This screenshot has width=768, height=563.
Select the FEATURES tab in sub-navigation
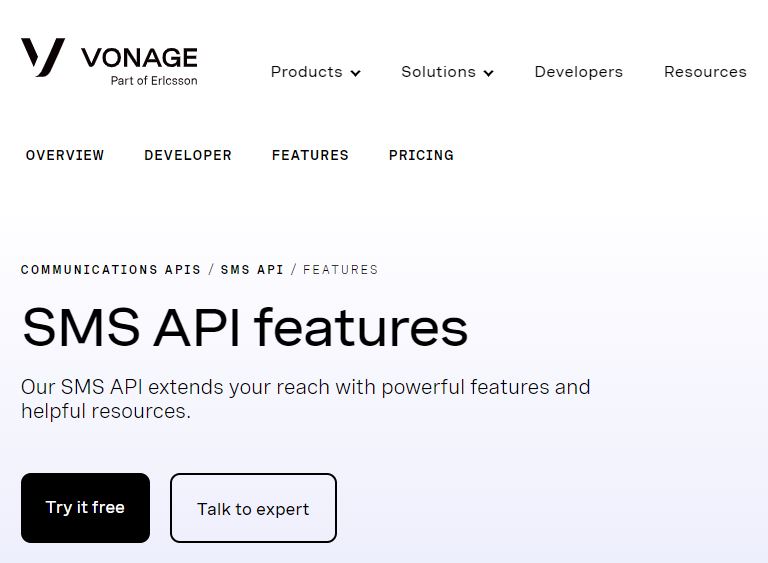[310, 155]
